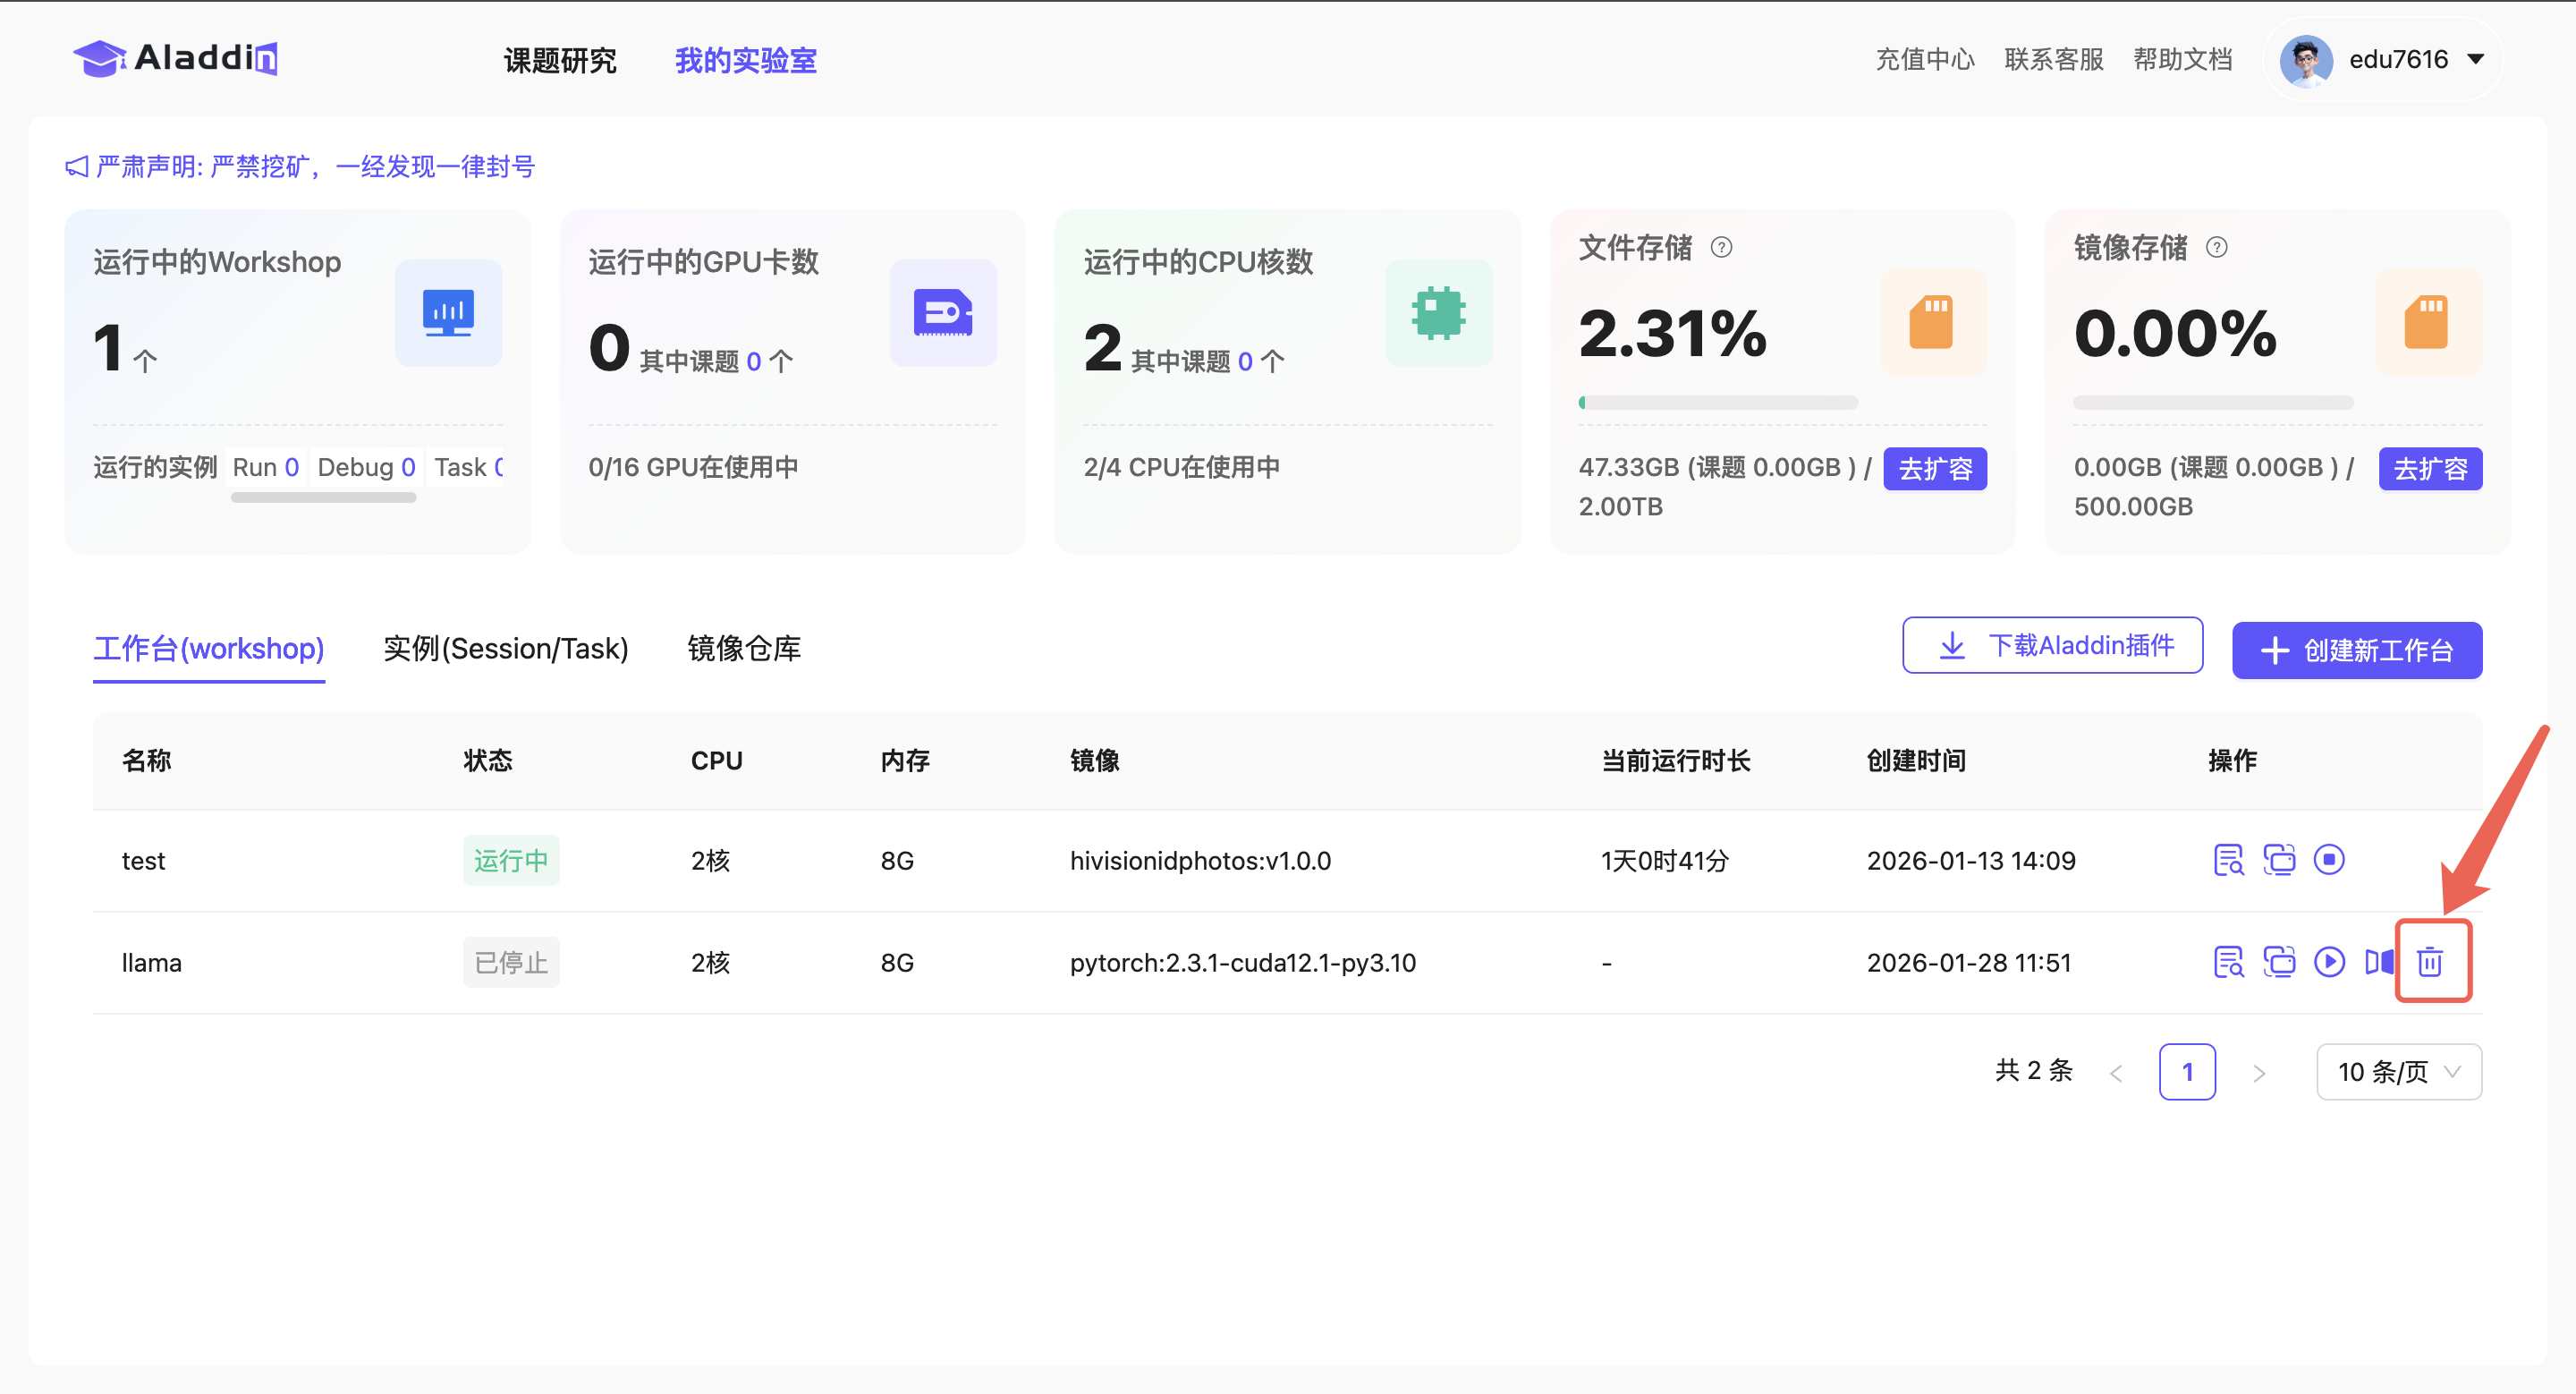This screenshot has height=1394, width=2576.
Task: Click 下载Aladdin插件 button
Action: point(2052,646)
